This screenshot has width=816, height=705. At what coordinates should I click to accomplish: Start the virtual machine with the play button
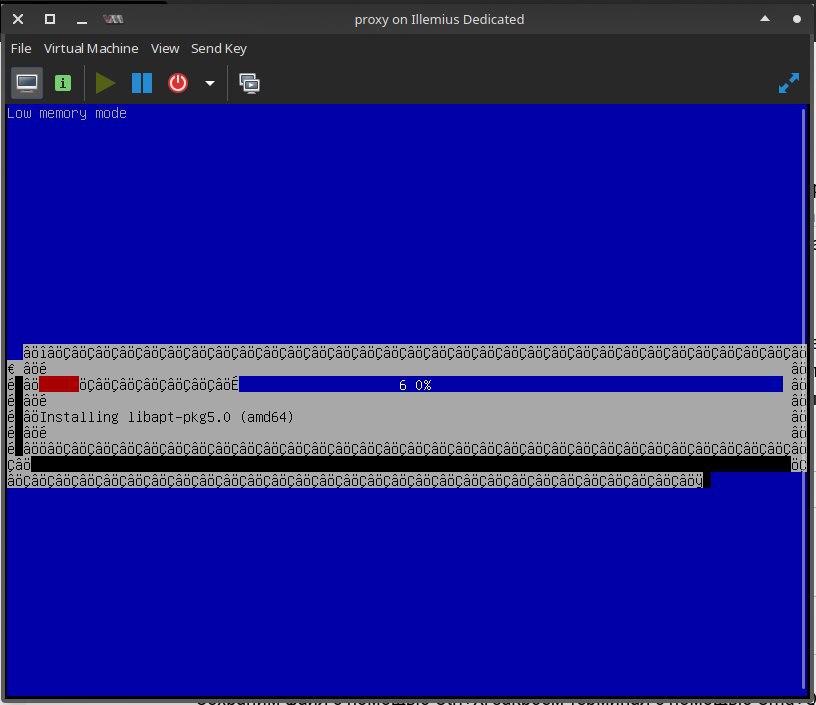click(105, 83)
